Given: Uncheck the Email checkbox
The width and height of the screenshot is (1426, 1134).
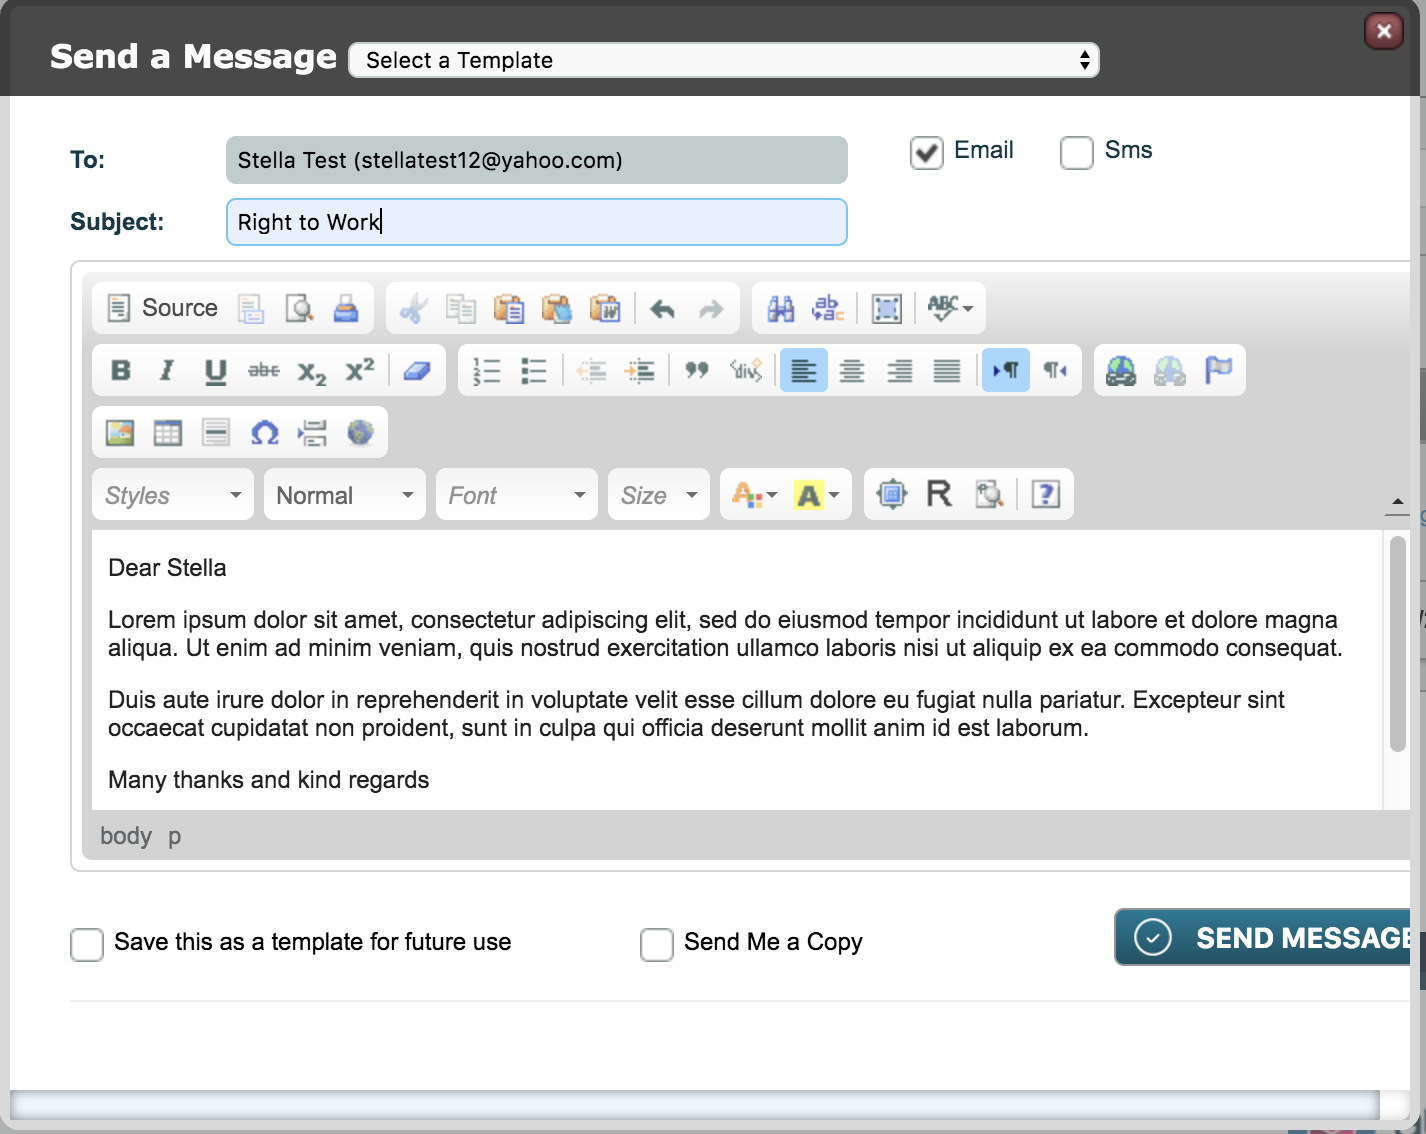Looking at the screenshot, I should (x=927, y=153).
